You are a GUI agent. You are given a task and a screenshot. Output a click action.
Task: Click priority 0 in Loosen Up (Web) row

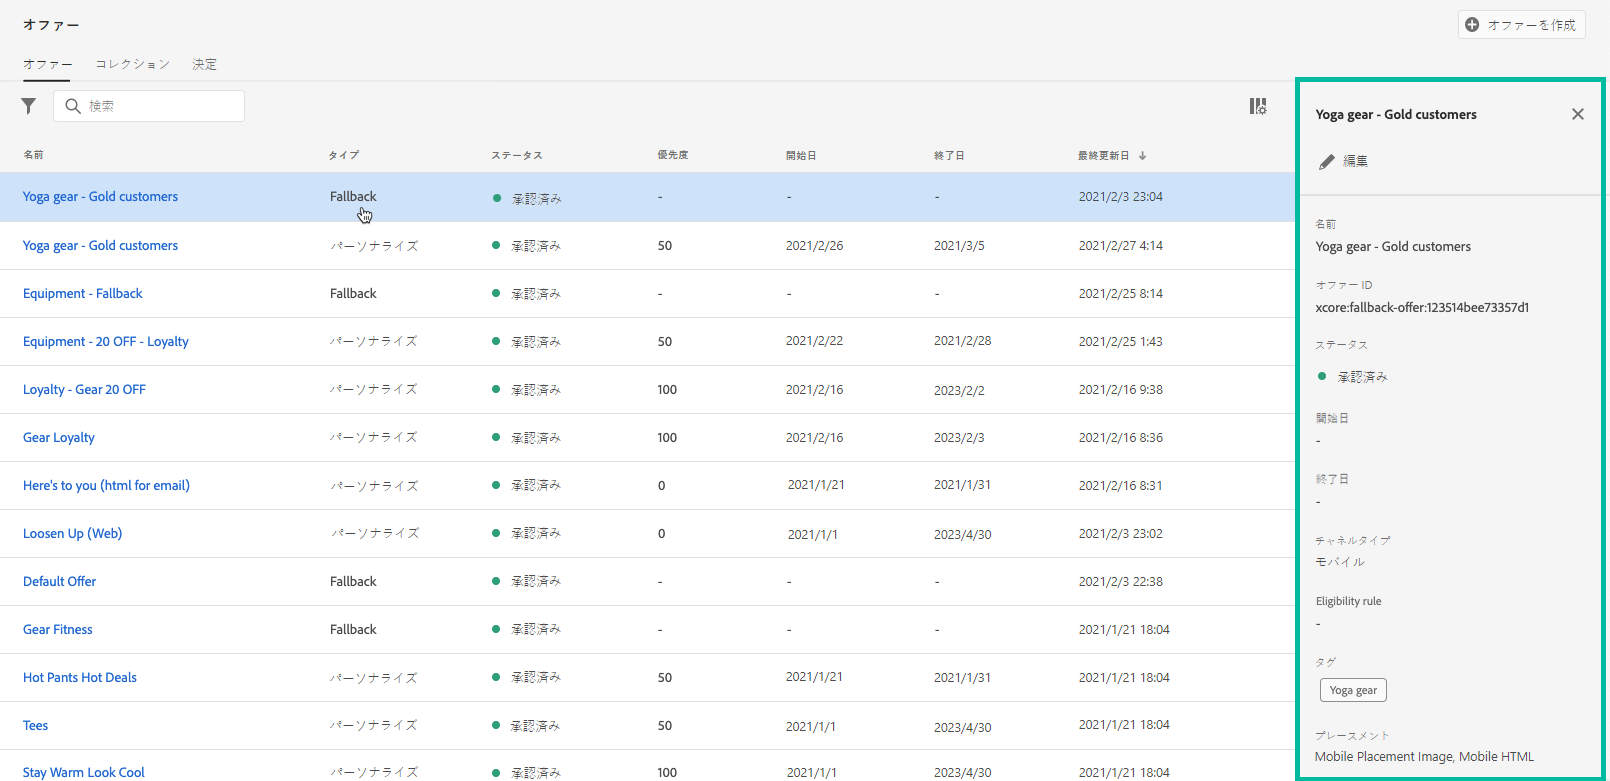(x=661, y=534)
